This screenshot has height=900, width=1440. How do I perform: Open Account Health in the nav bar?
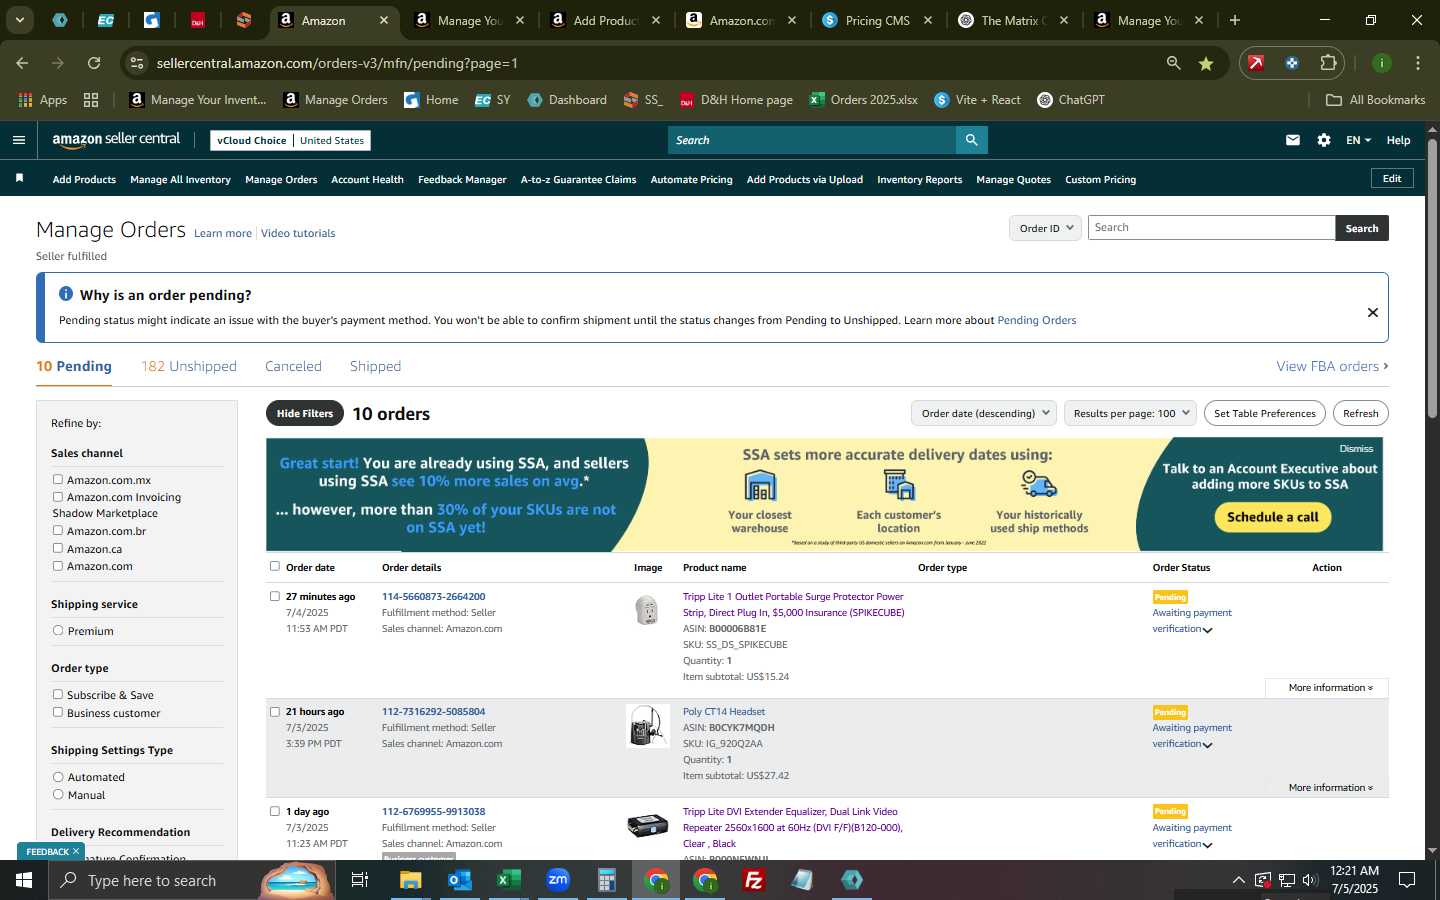pos(367,180)
